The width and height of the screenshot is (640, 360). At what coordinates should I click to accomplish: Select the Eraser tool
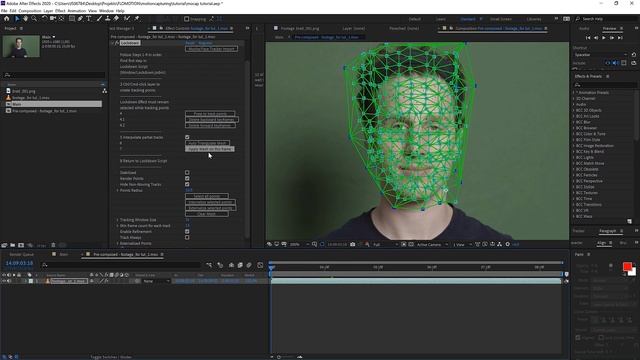(116, 19)
